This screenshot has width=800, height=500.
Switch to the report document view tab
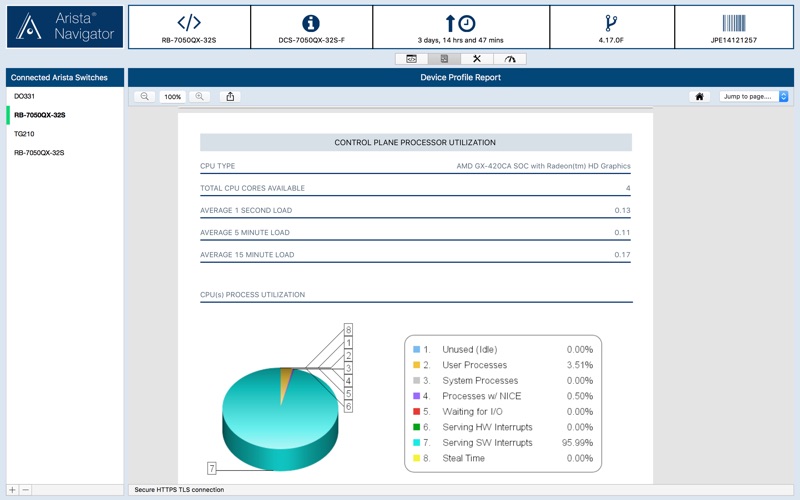point(444,59)
